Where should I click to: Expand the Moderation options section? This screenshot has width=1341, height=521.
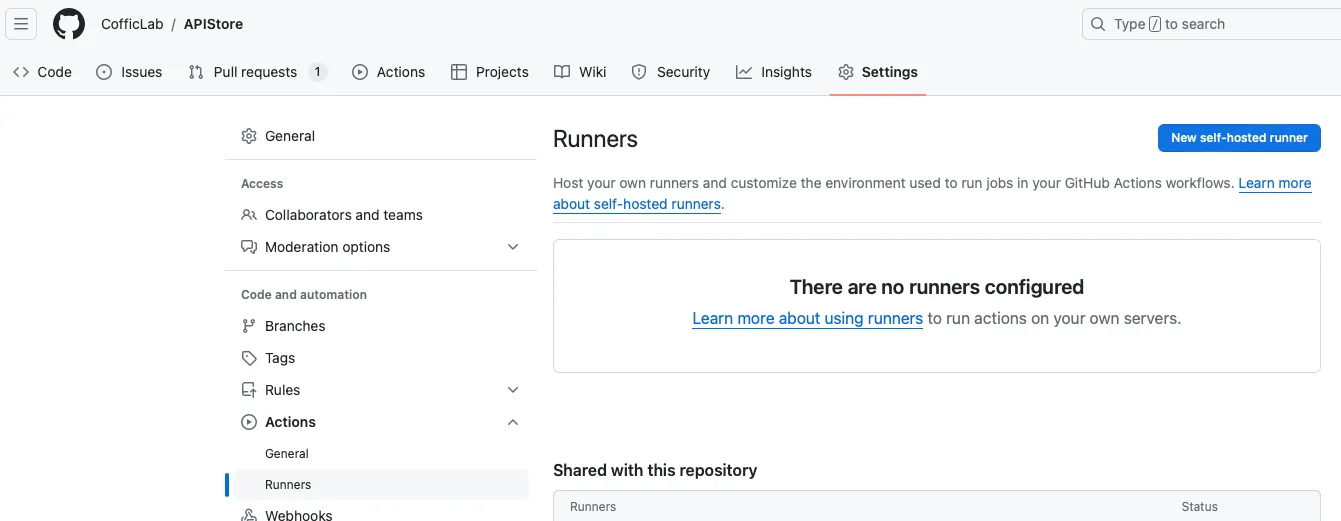tap(513, 247)
